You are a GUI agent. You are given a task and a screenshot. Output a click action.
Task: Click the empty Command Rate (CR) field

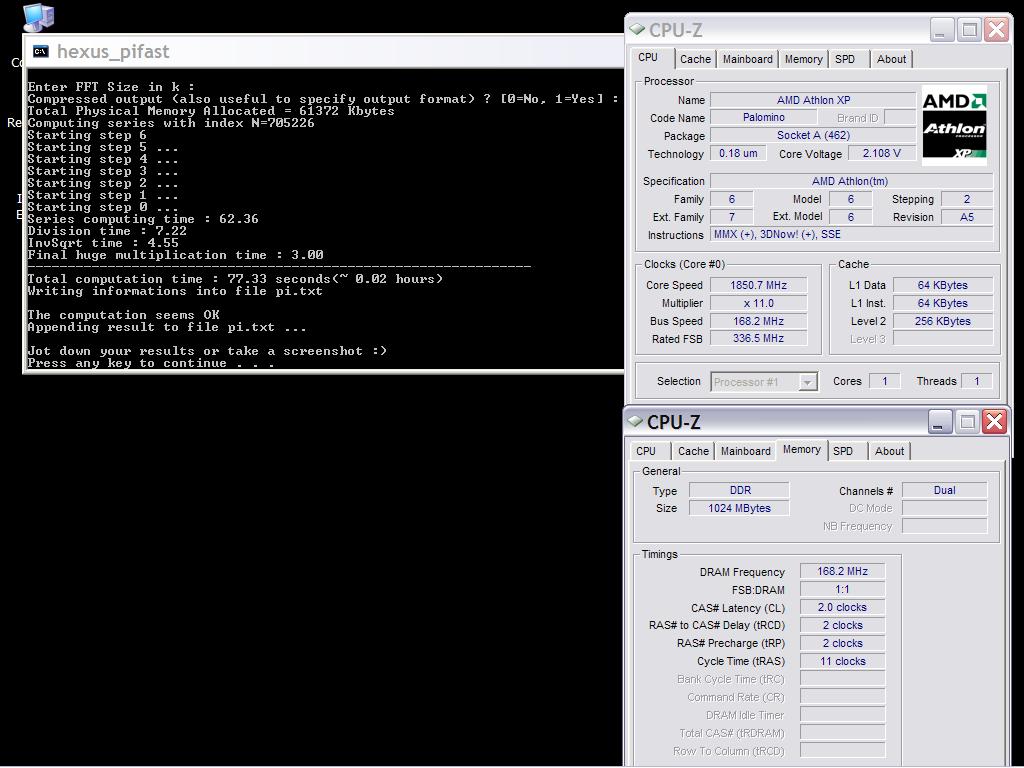[x=842, y=697]
